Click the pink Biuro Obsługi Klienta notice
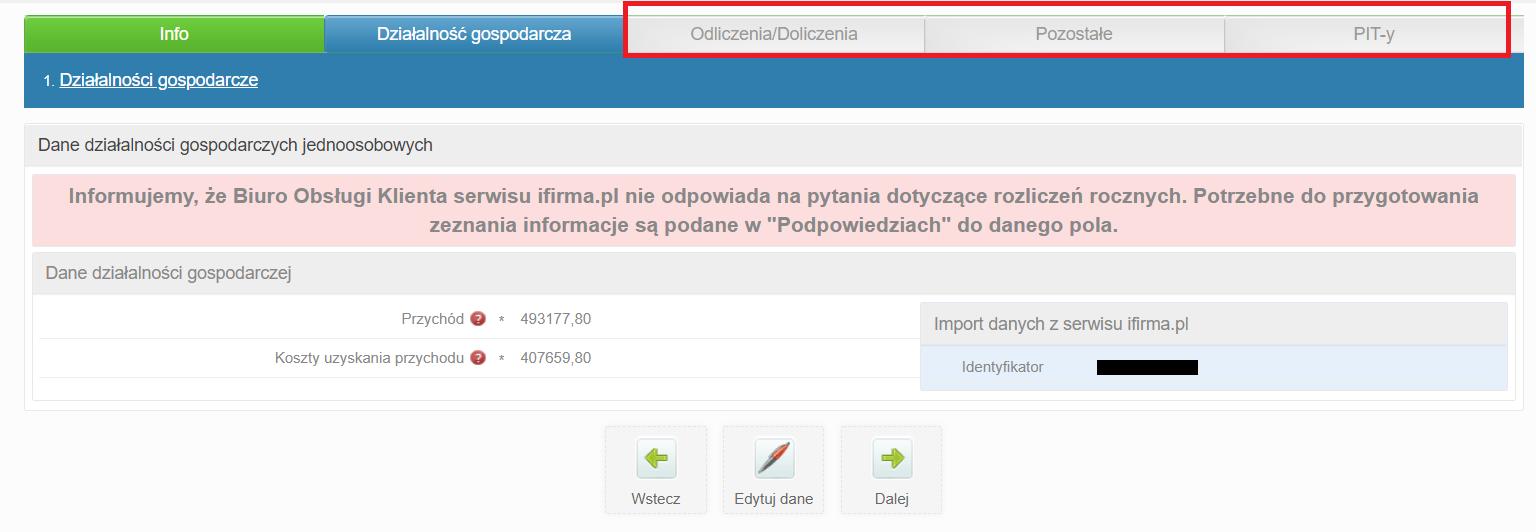The width and height of the screenshot is (1536, 532). point(774,210)
